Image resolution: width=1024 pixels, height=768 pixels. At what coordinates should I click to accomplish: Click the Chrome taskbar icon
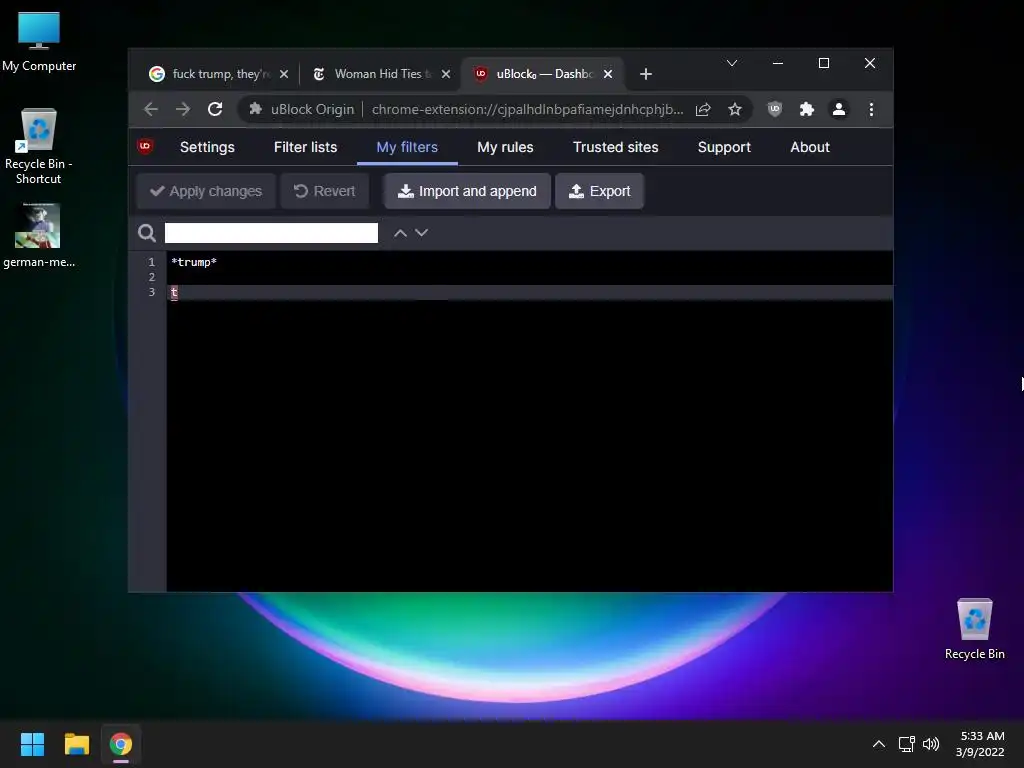(121, 744)
